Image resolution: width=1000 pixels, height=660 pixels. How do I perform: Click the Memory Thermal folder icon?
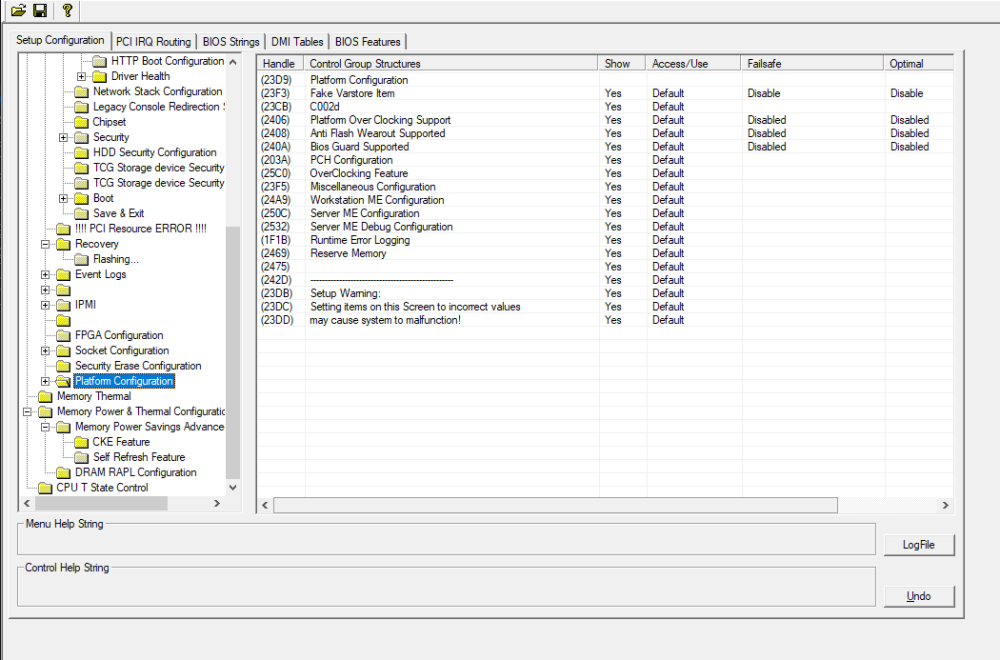tap(45, 397)
